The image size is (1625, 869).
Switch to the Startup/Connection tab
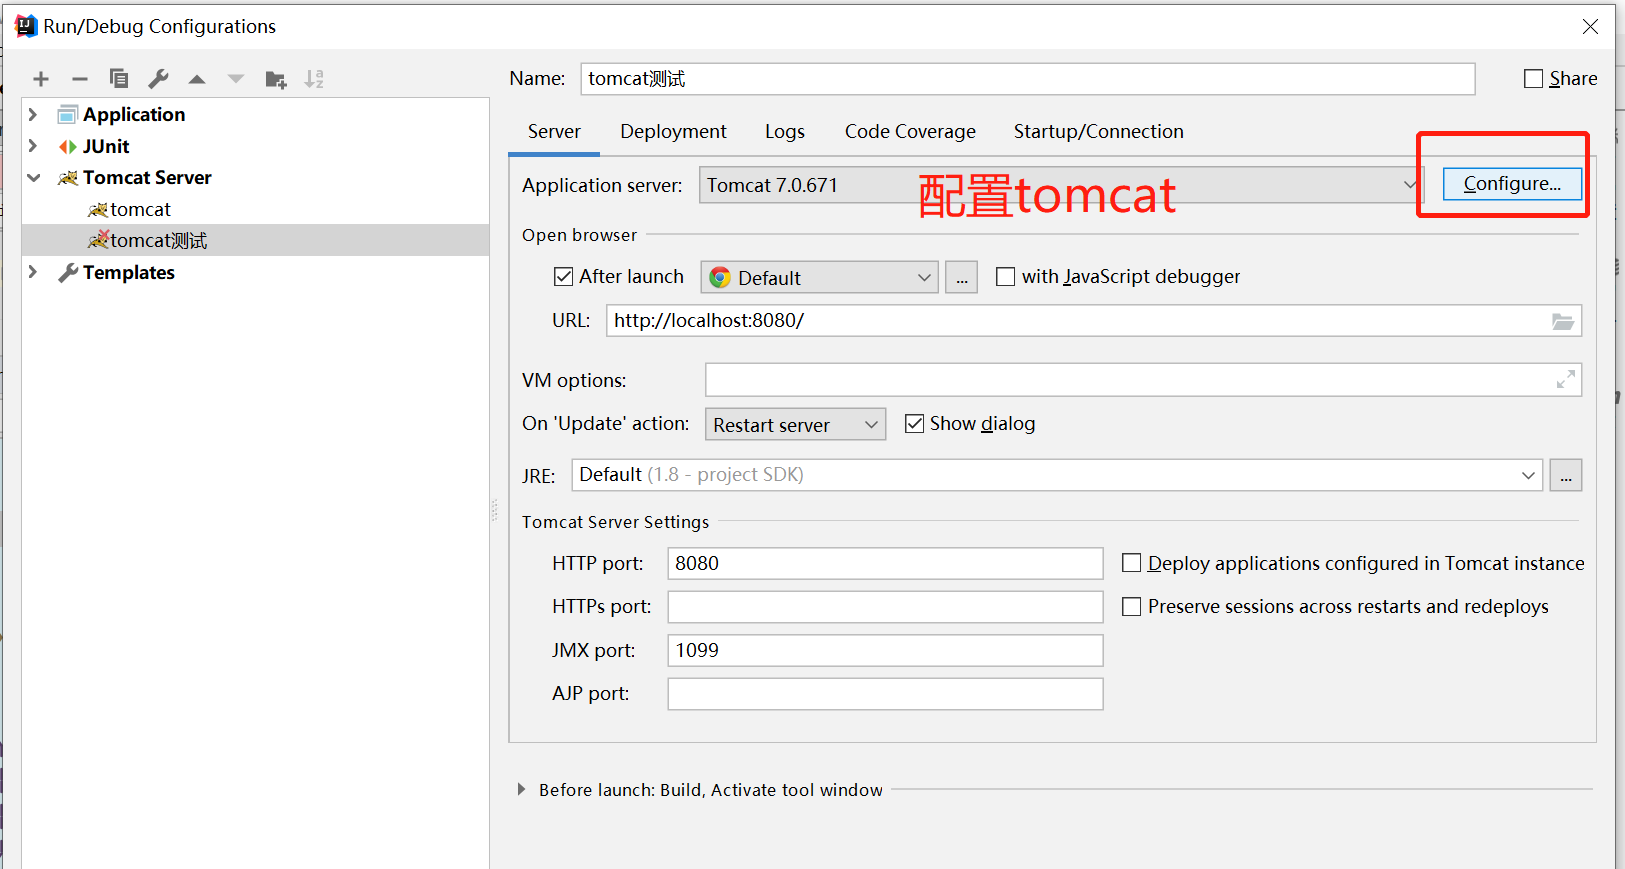coord(1098,131)
